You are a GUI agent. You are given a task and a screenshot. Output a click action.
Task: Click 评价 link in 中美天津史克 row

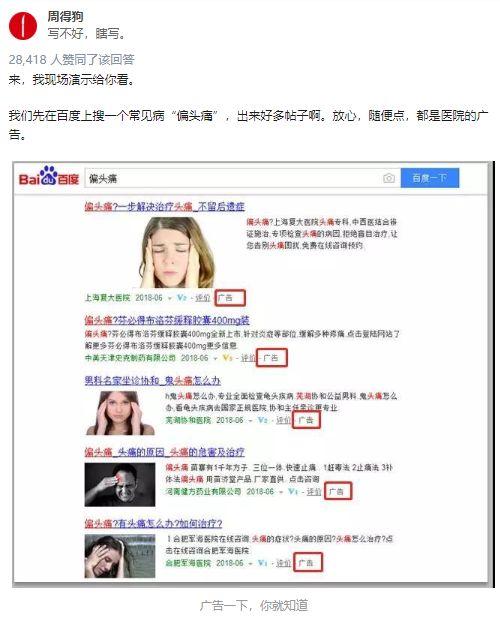[248, 358]
